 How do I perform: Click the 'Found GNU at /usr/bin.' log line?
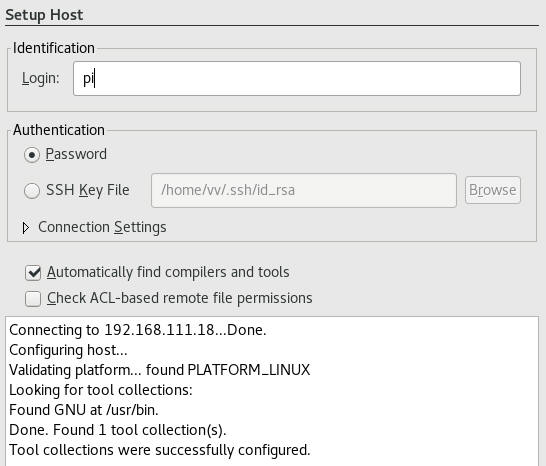[84, 410]
